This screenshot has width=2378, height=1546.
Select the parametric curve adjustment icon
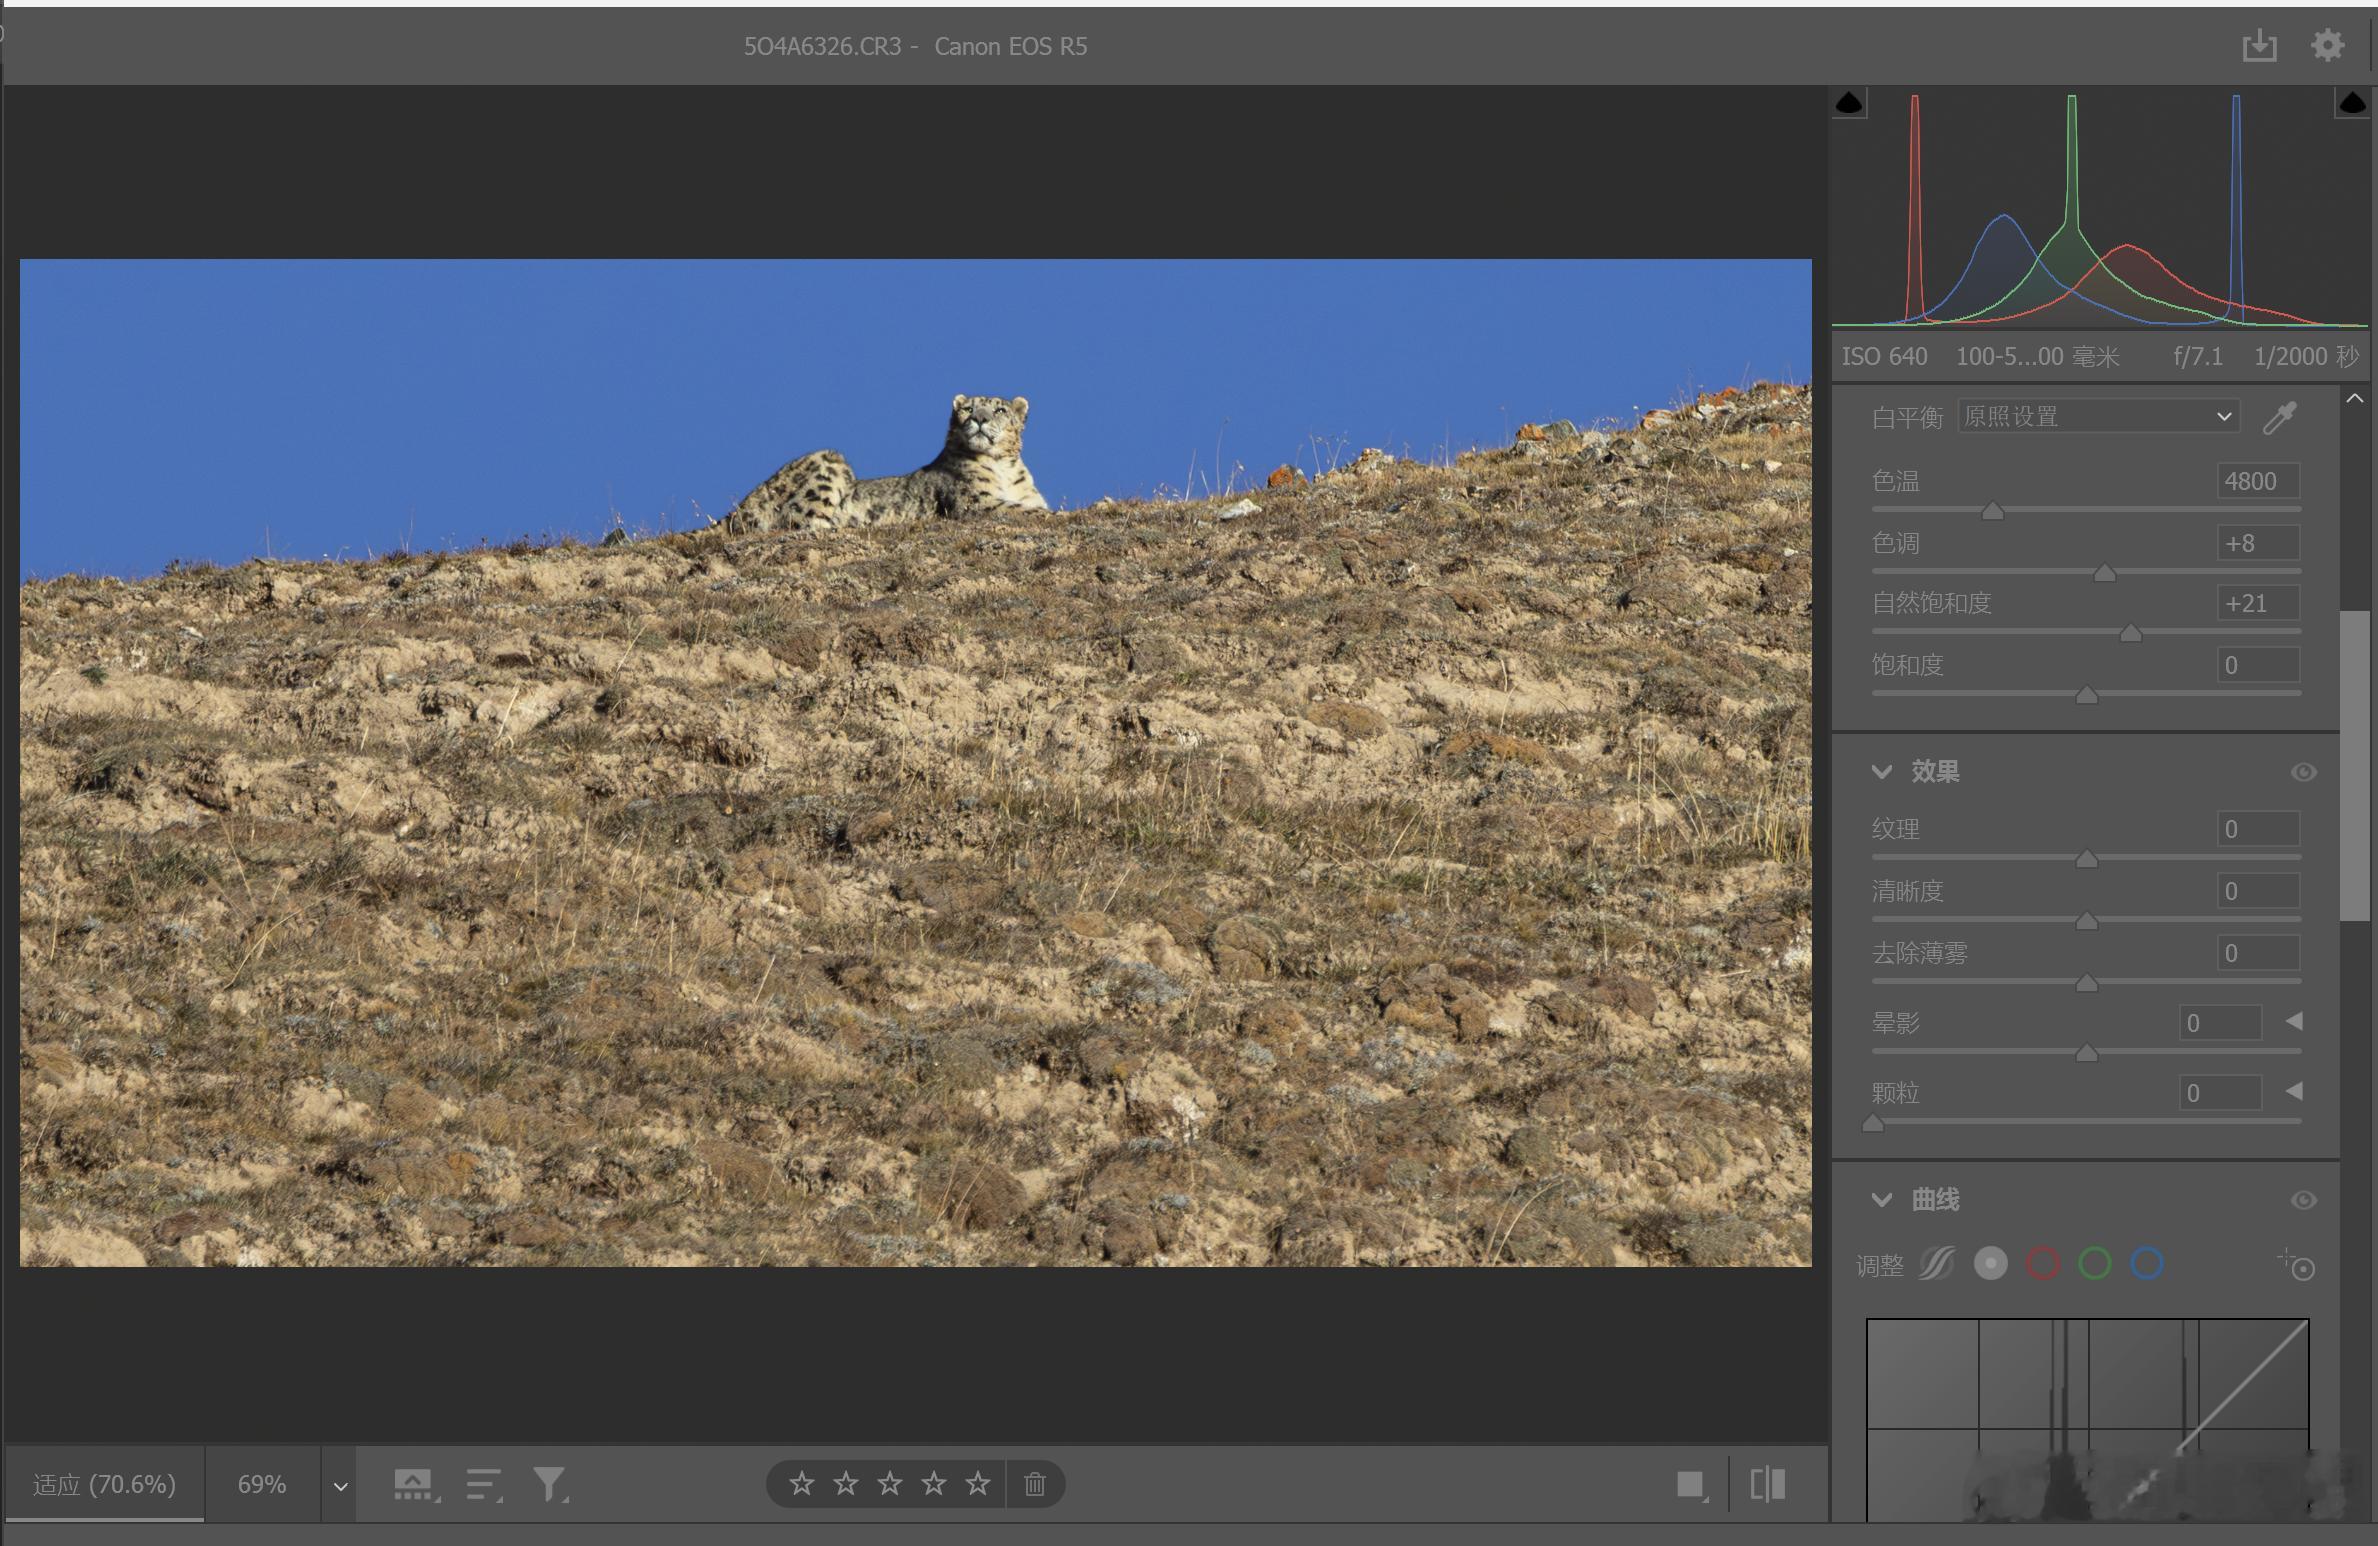pyautogui.click(x=1936, y=1264)
